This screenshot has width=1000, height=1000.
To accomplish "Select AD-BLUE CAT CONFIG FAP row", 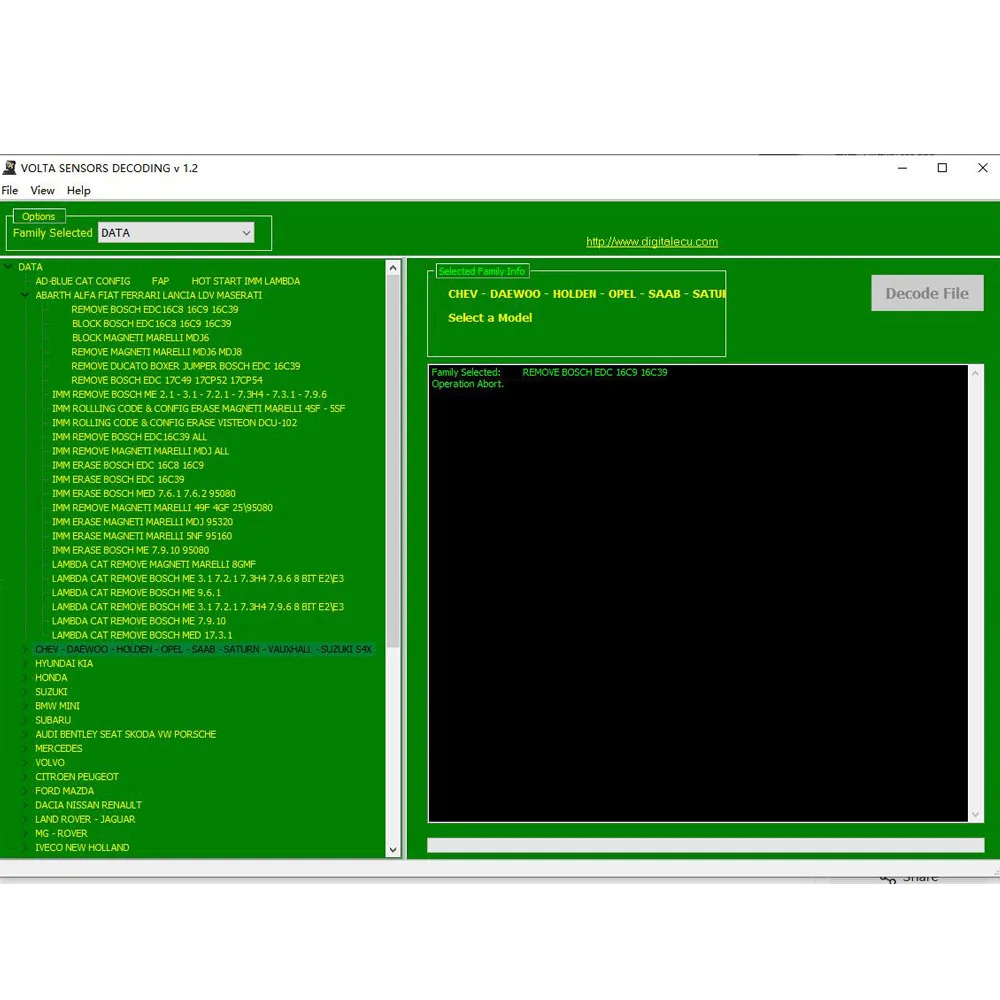I will coord(167,281).
